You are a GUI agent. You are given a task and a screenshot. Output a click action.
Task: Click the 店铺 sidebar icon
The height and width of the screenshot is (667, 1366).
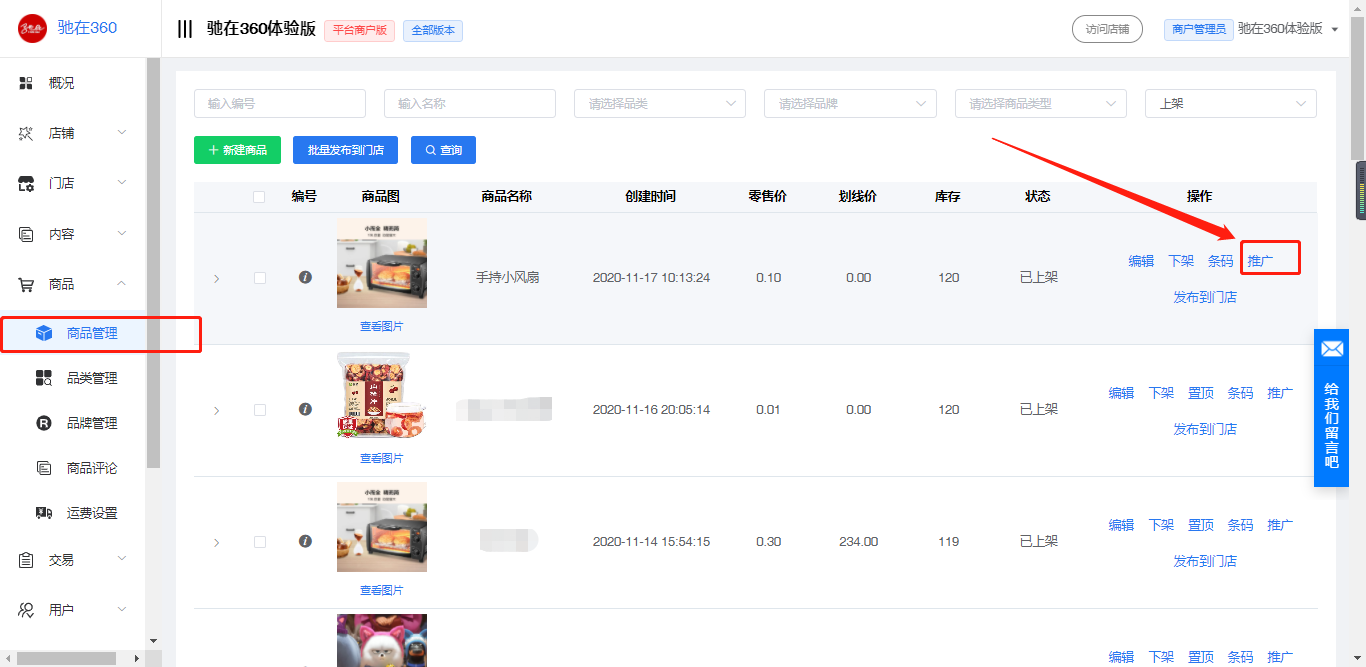(x=27, y=133)
